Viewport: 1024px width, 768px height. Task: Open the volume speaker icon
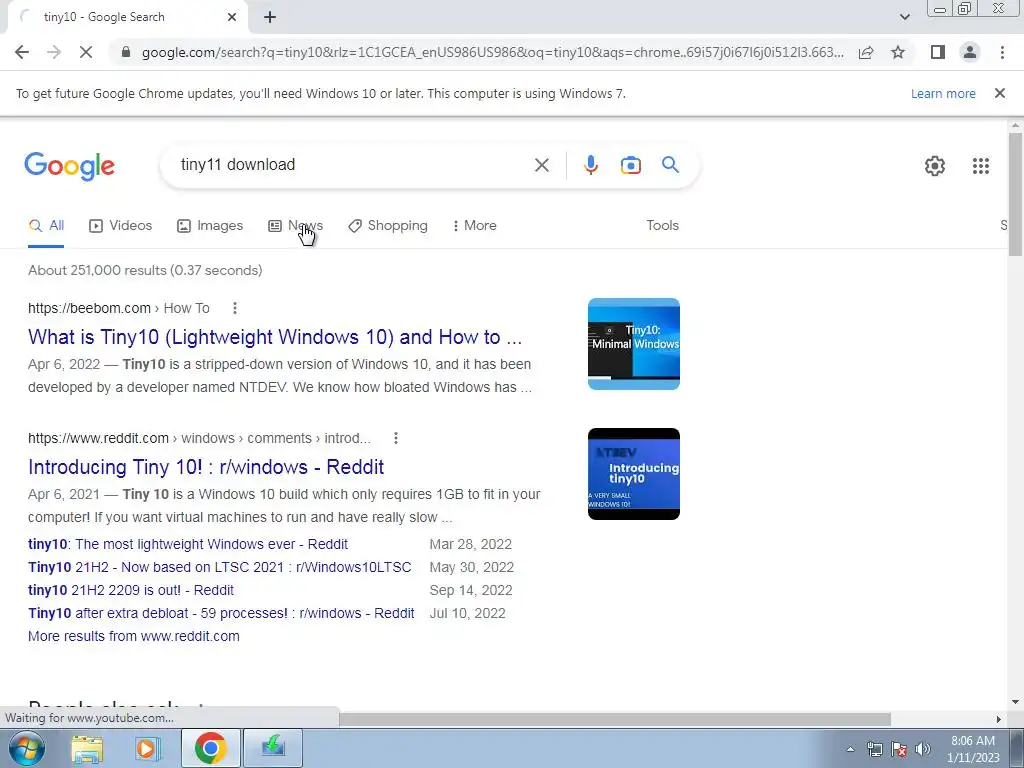[x=923, y=750]
